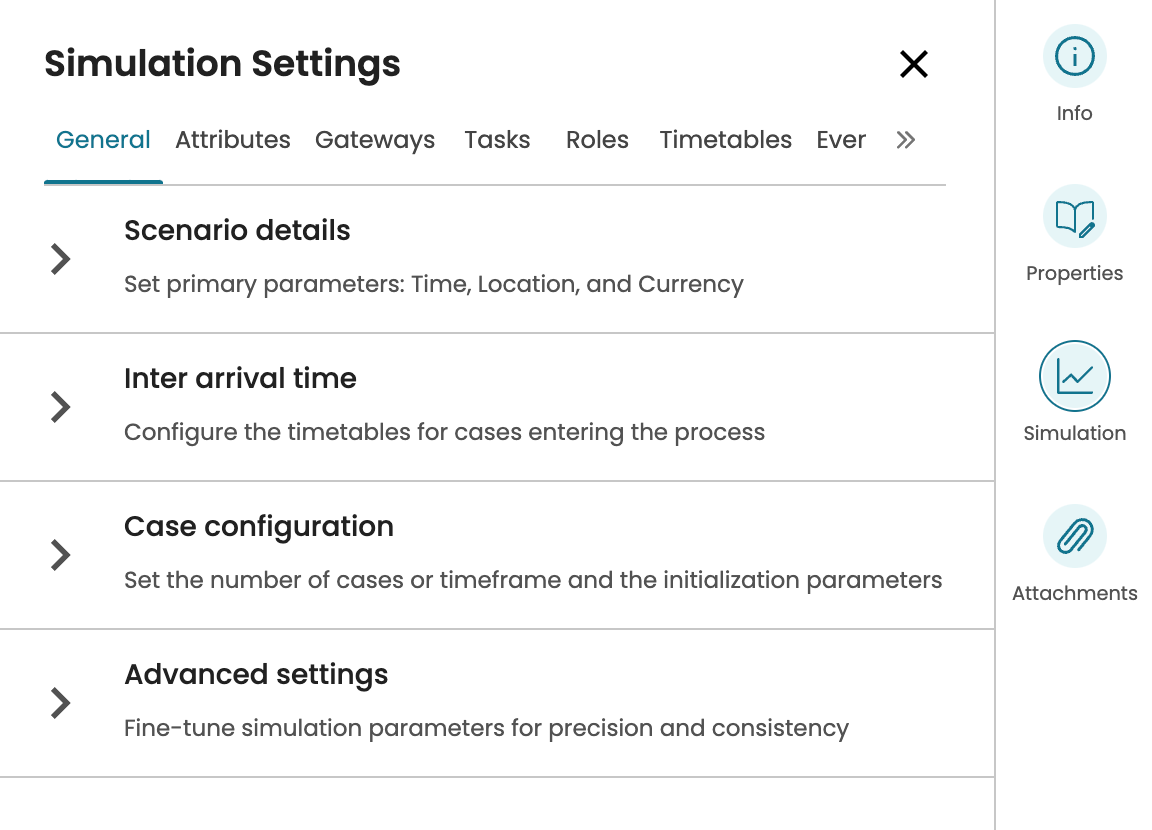
Task: Expand the Advanced settings chevron
Action: [x=61, y=703]
